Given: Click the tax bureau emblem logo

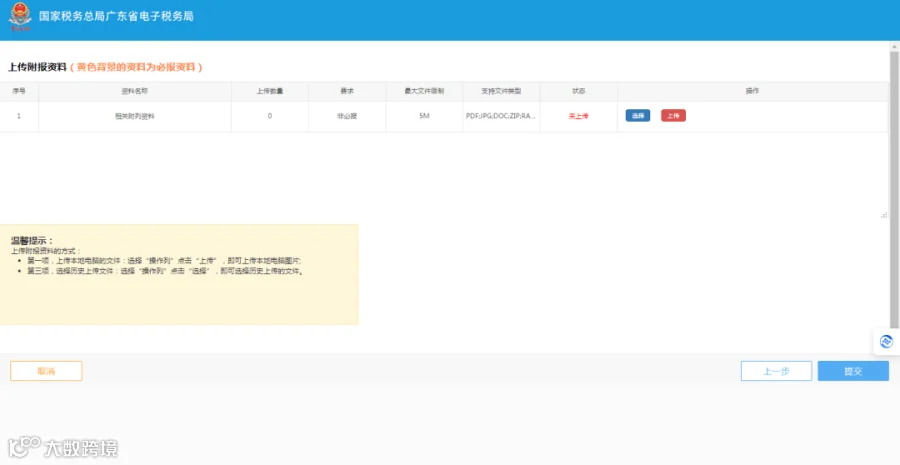Looking at the screenshot, I should tap(20, 17).
